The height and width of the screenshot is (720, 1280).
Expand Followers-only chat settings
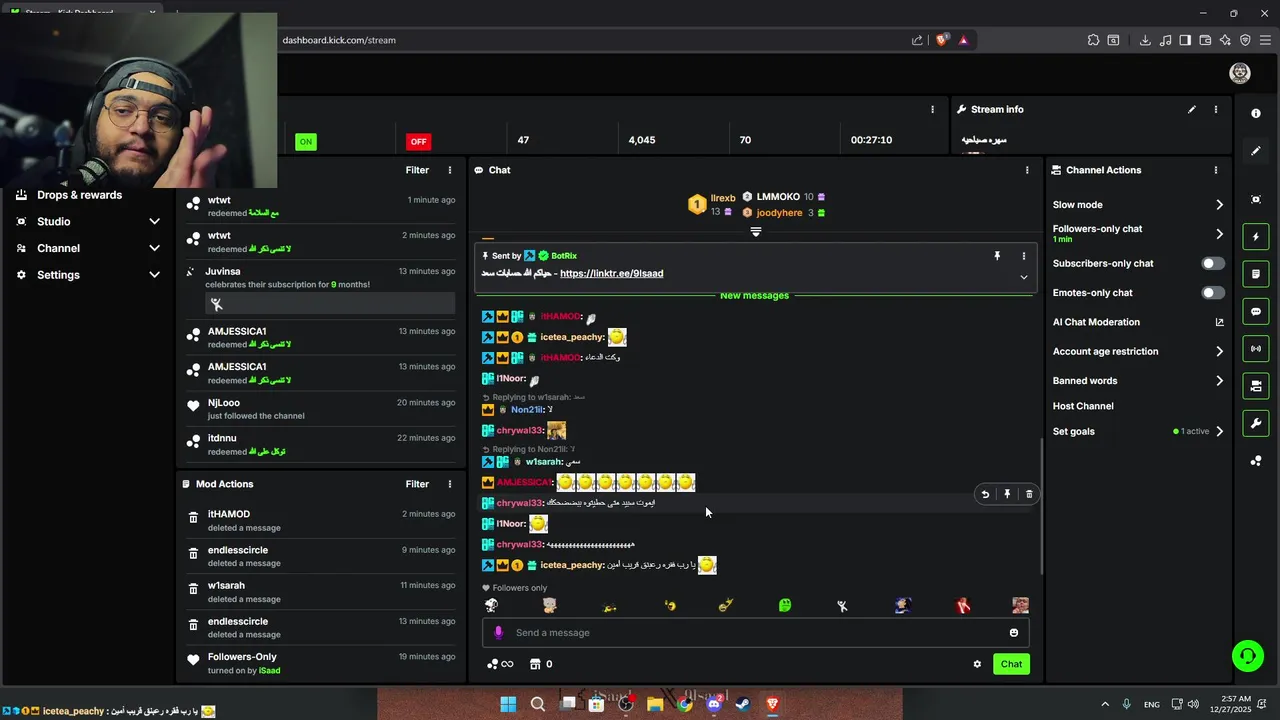pos(1219,234)
